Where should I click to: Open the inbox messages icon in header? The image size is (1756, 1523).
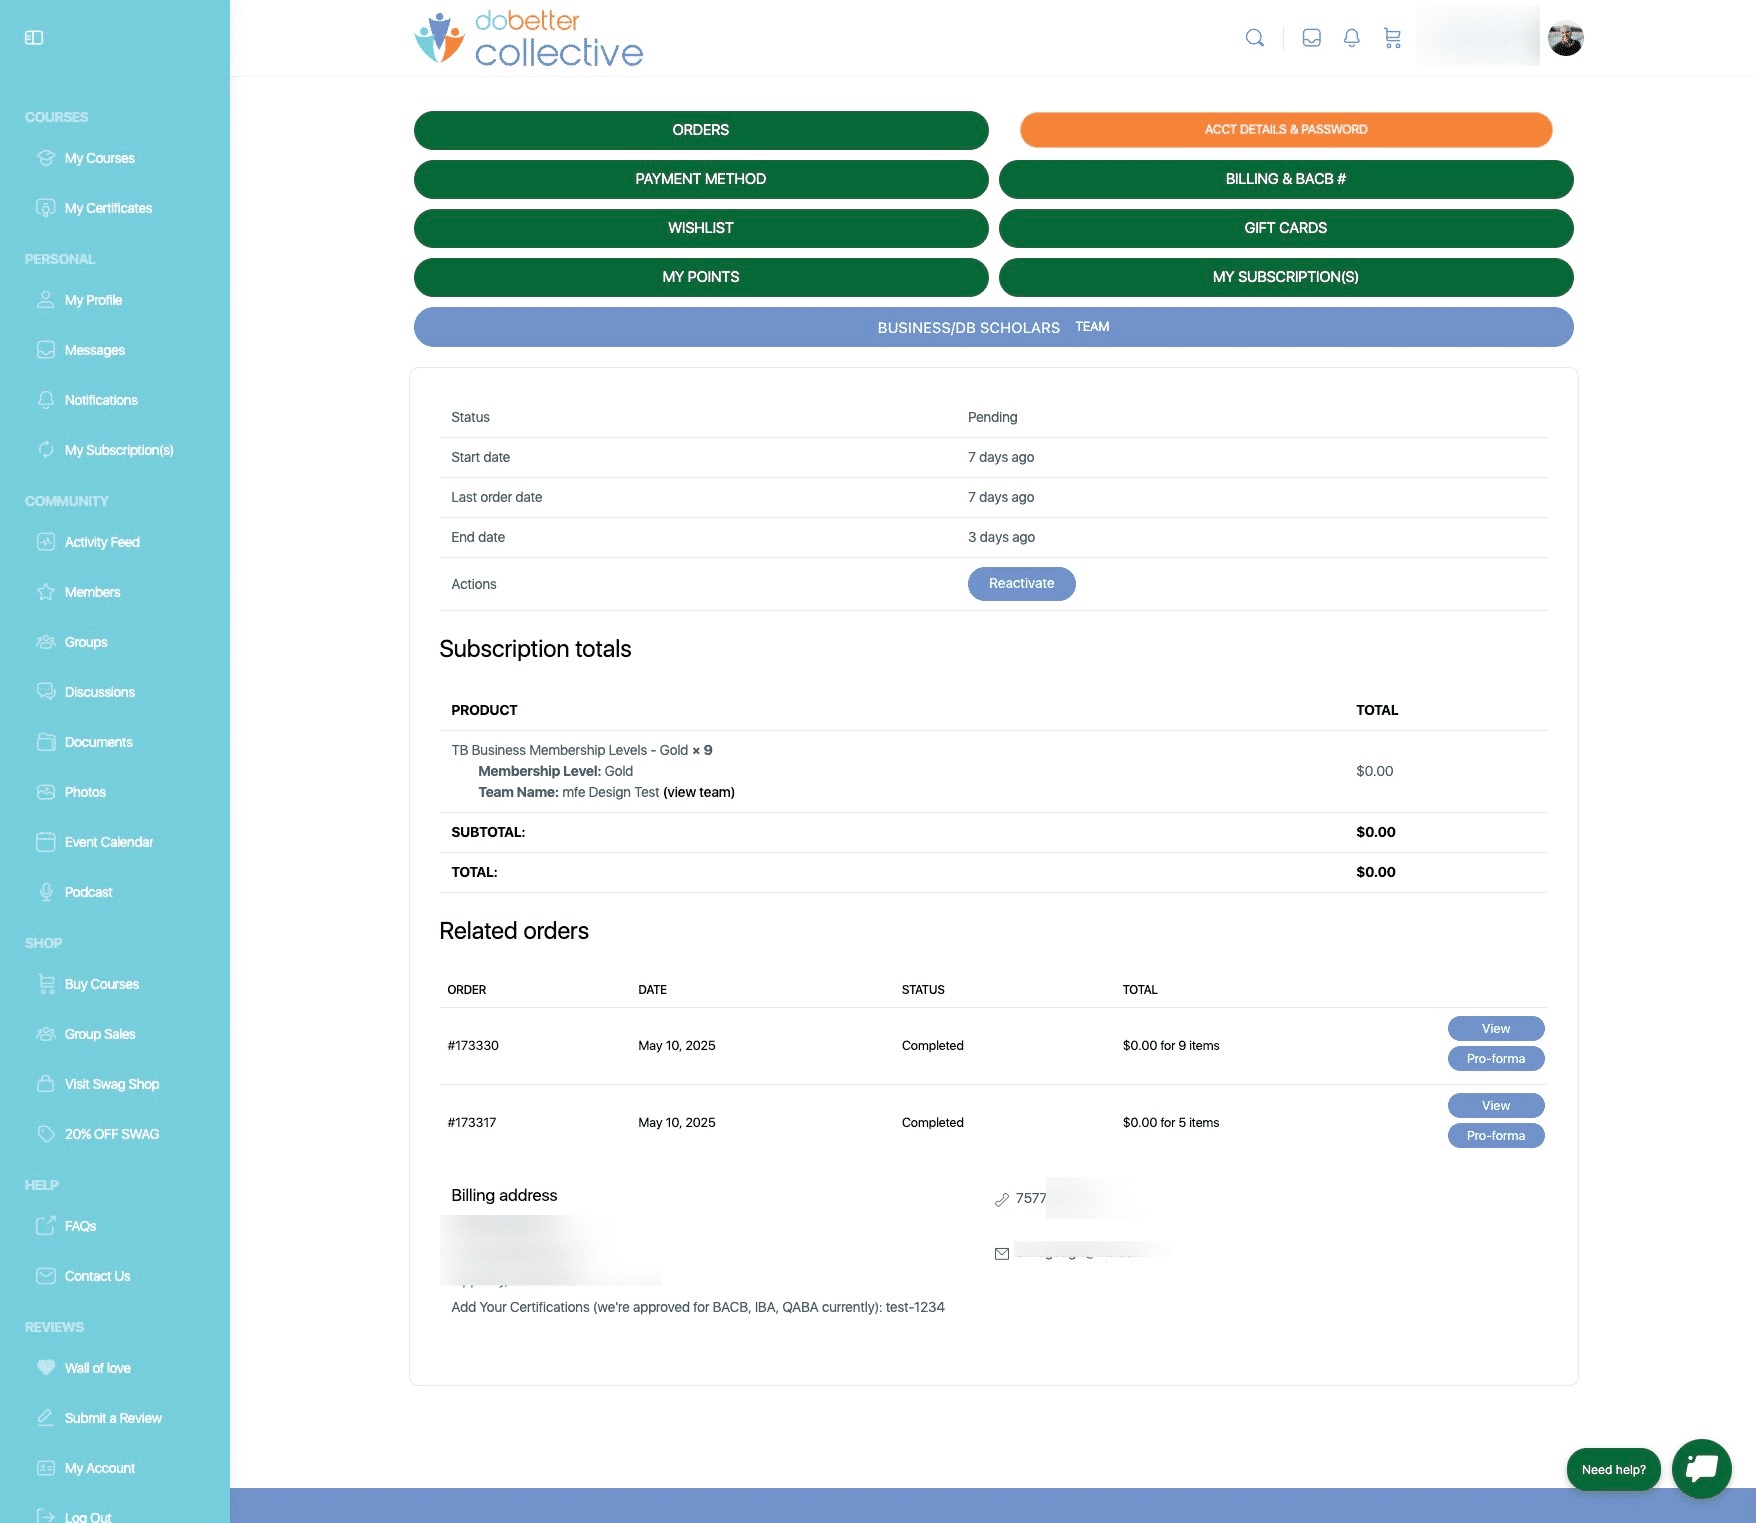1311,38
